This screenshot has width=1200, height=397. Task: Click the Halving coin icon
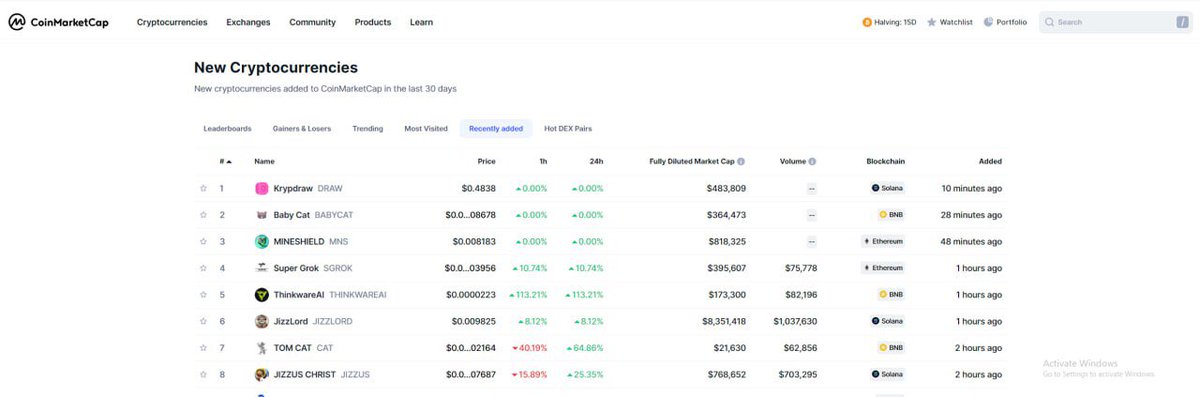[867, 22]
